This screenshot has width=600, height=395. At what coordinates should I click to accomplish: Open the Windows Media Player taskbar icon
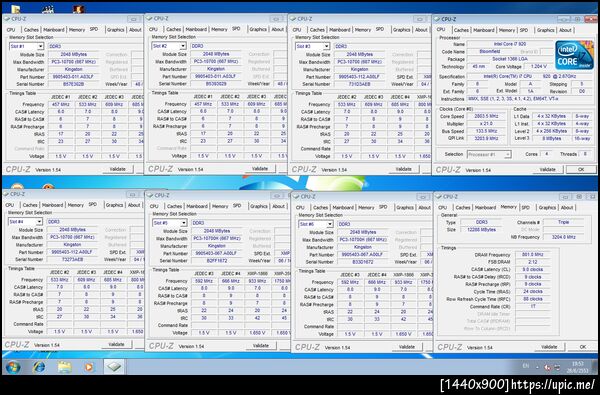[x=89, y=367]
